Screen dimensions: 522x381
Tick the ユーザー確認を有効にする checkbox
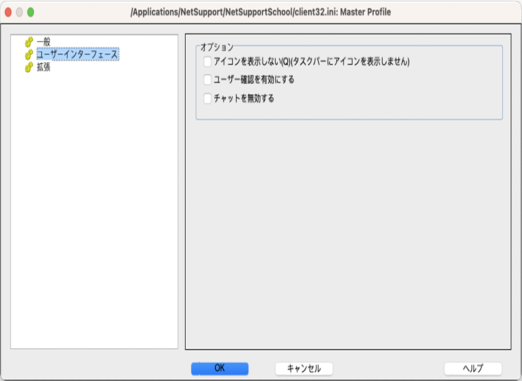[x=207, y=80]
